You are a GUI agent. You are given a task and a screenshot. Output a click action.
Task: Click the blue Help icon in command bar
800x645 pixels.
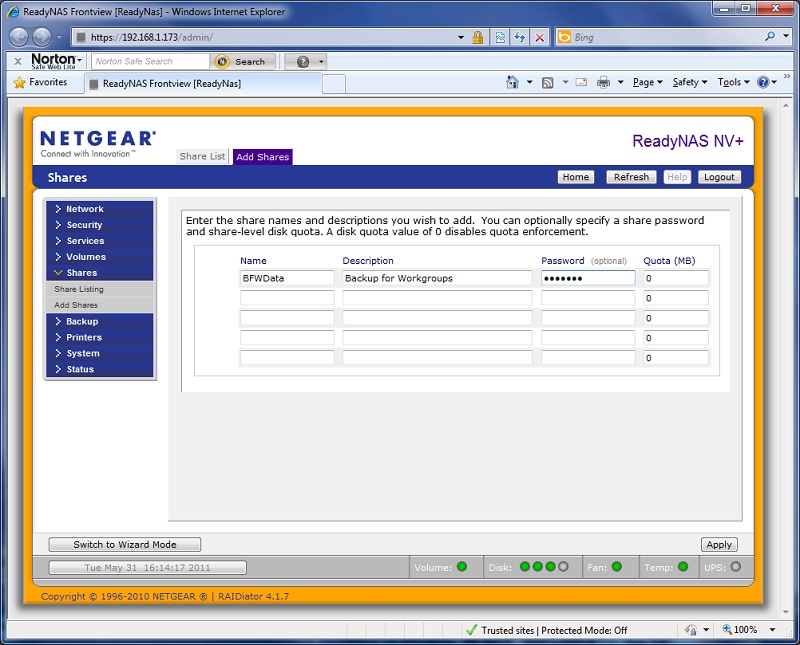[x=763, y=82]
